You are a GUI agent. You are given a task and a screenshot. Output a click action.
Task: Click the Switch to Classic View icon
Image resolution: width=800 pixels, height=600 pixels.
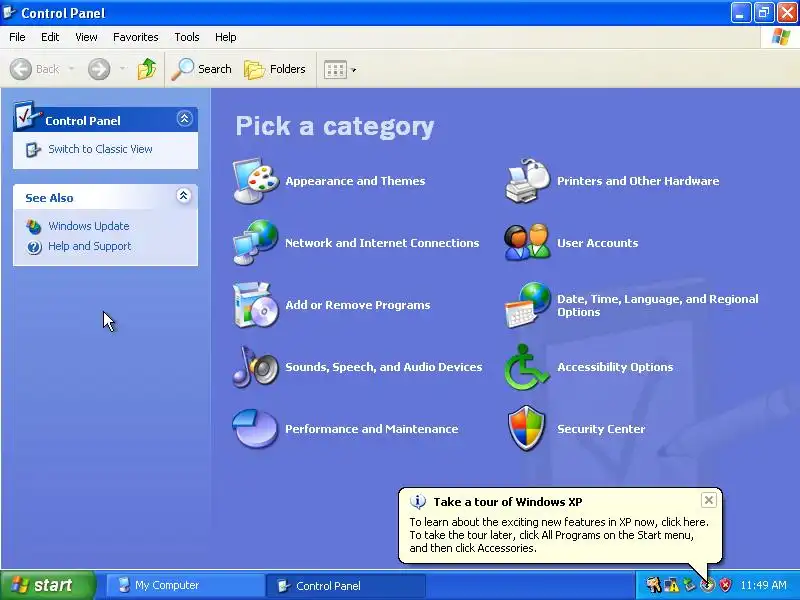[x=33, y=149]
